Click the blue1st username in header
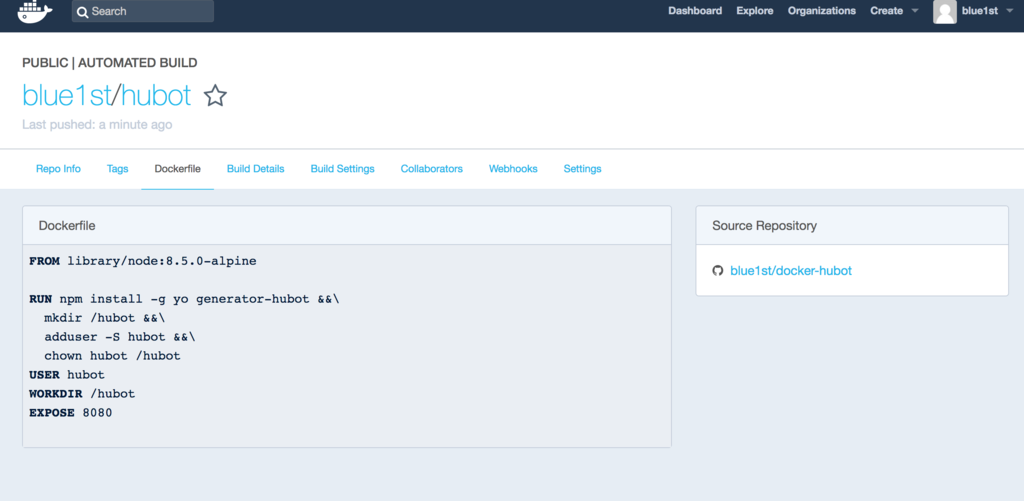This screenshot has width=1024, height=501. coord(980,10)
